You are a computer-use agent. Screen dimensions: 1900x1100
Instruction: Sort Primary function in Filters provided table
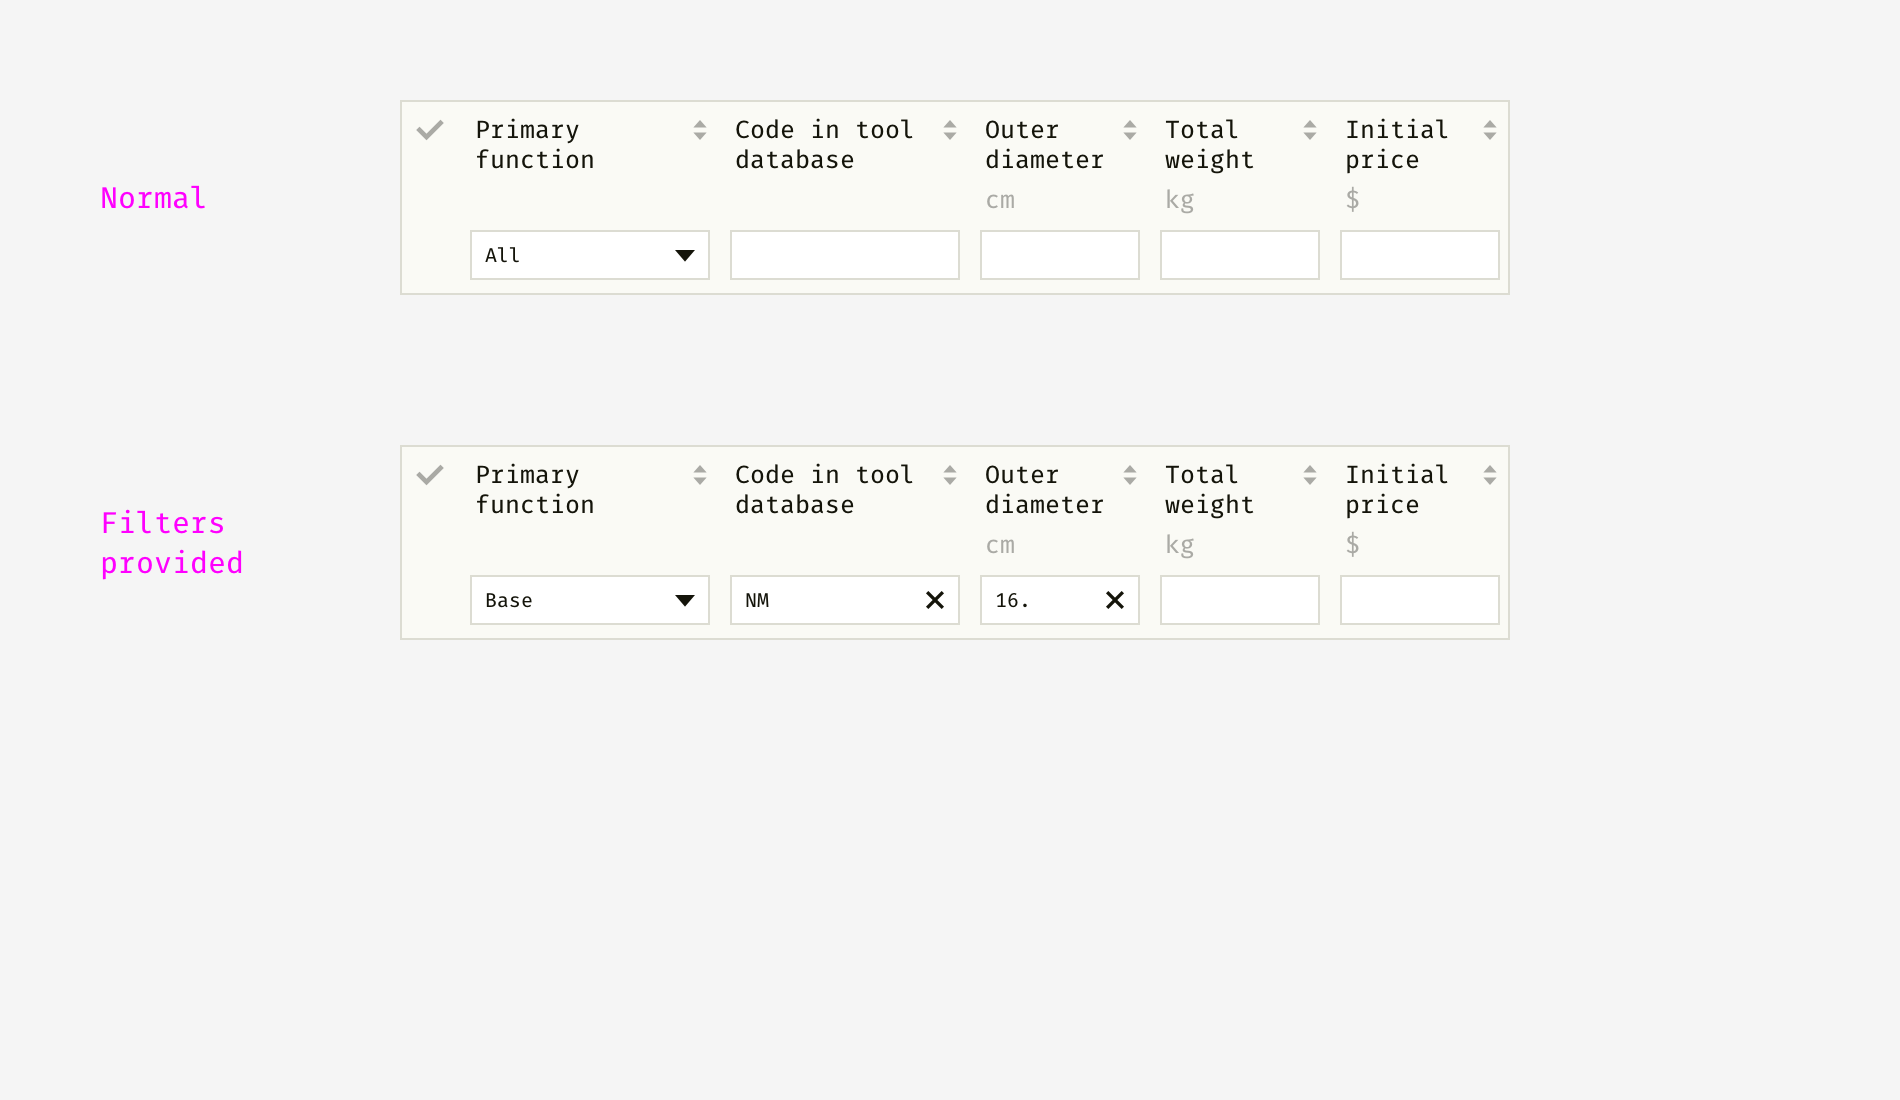click(x=698, y=475)
